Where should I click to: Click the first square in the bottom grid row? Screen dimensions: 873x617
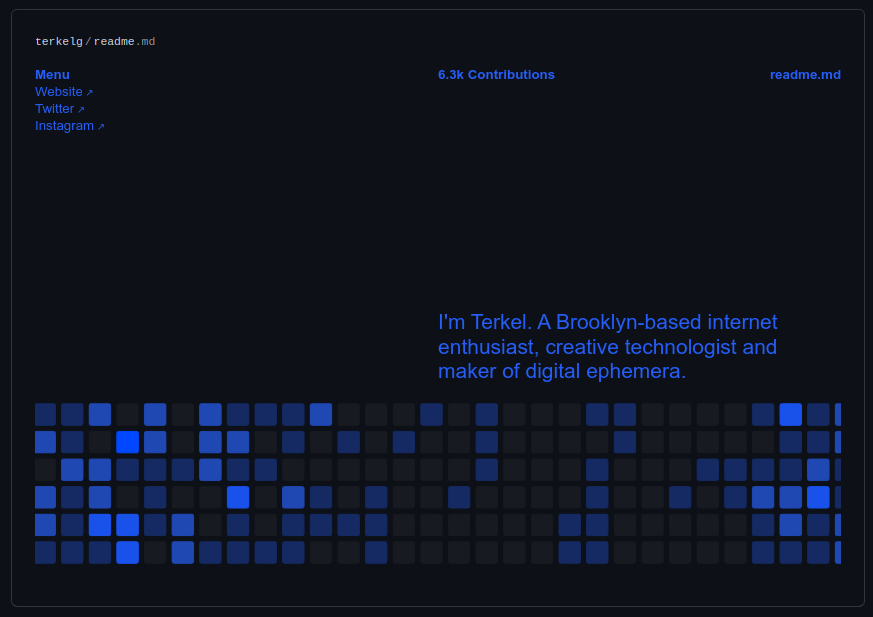click(45, 552)
